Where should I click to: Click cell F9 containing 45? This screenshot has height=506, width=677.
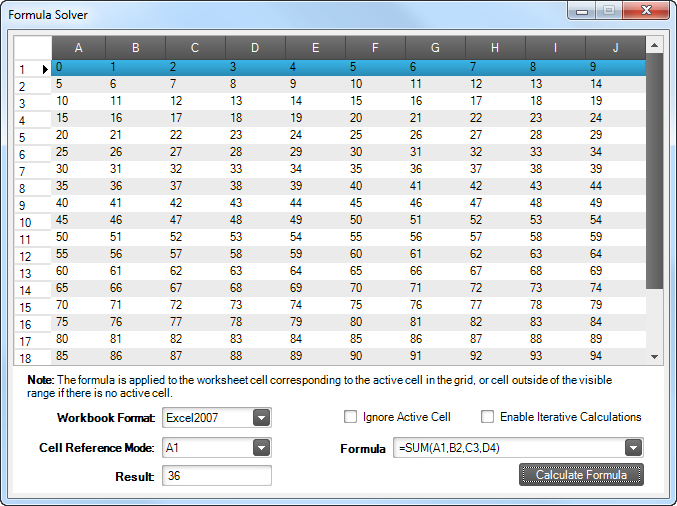click(x=375, y=203)
